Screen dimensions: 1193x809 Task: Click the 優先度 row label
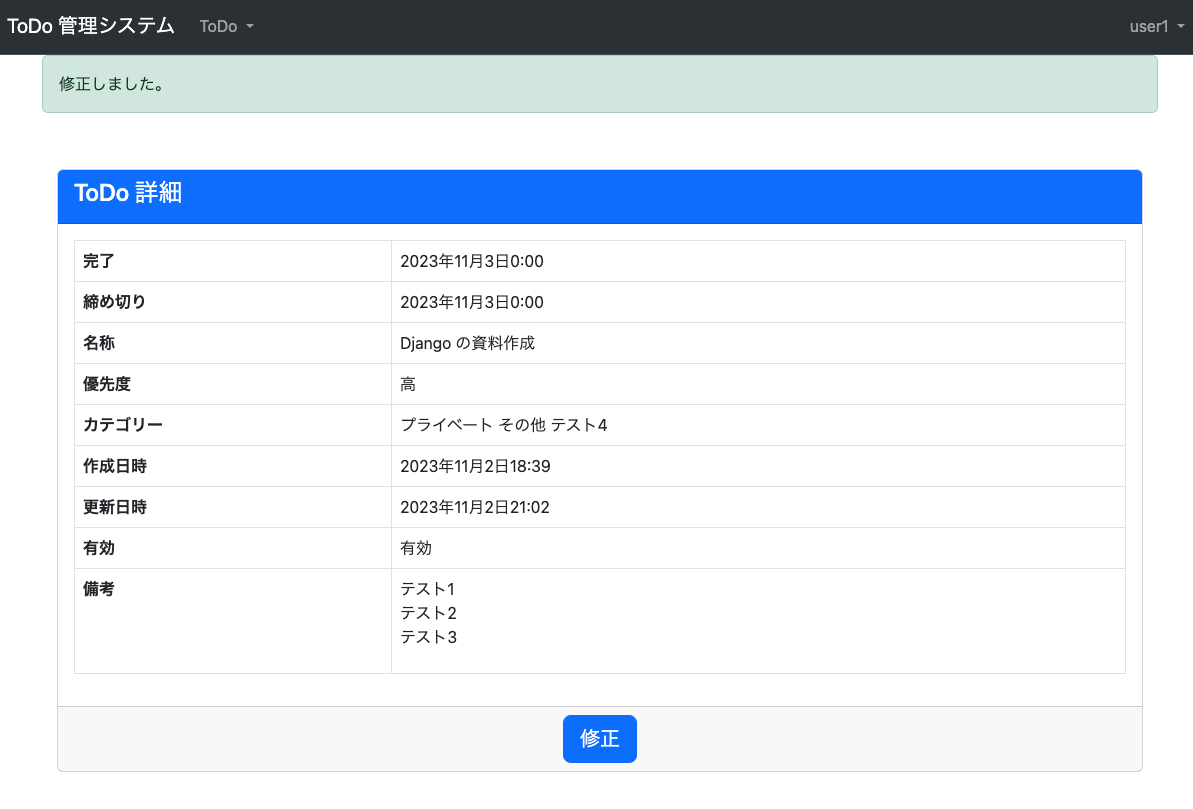tap(107, 384)
